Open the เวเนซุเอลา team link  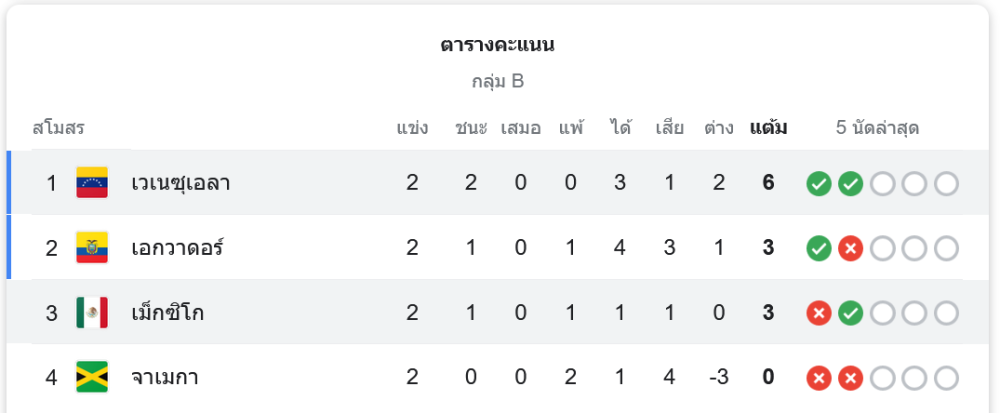(x=181, y=183)
